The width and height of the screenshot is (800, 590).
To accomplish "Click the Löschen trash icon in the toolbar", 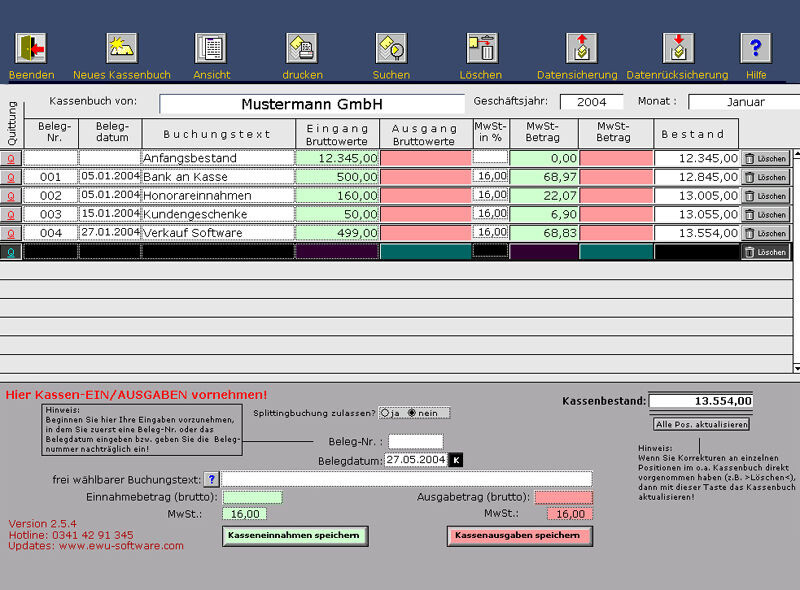I will [482, 48].
